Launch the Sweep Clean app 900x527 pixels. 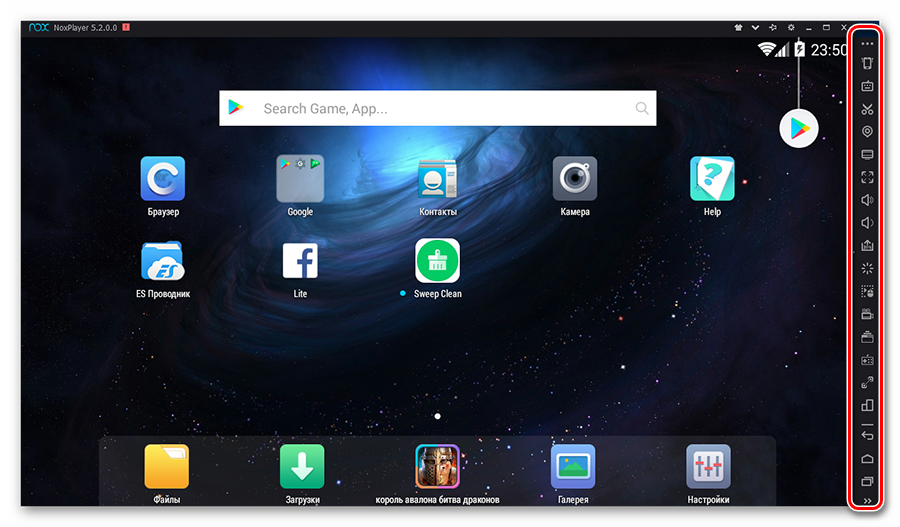pyautogui.click(x=438, y=261)
